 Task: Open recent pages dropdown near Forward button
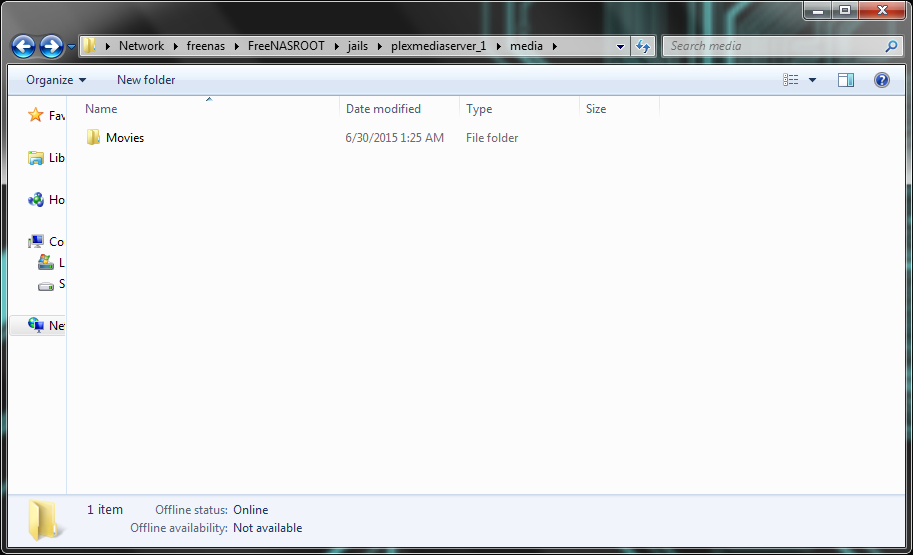click(x=72, y=46)
